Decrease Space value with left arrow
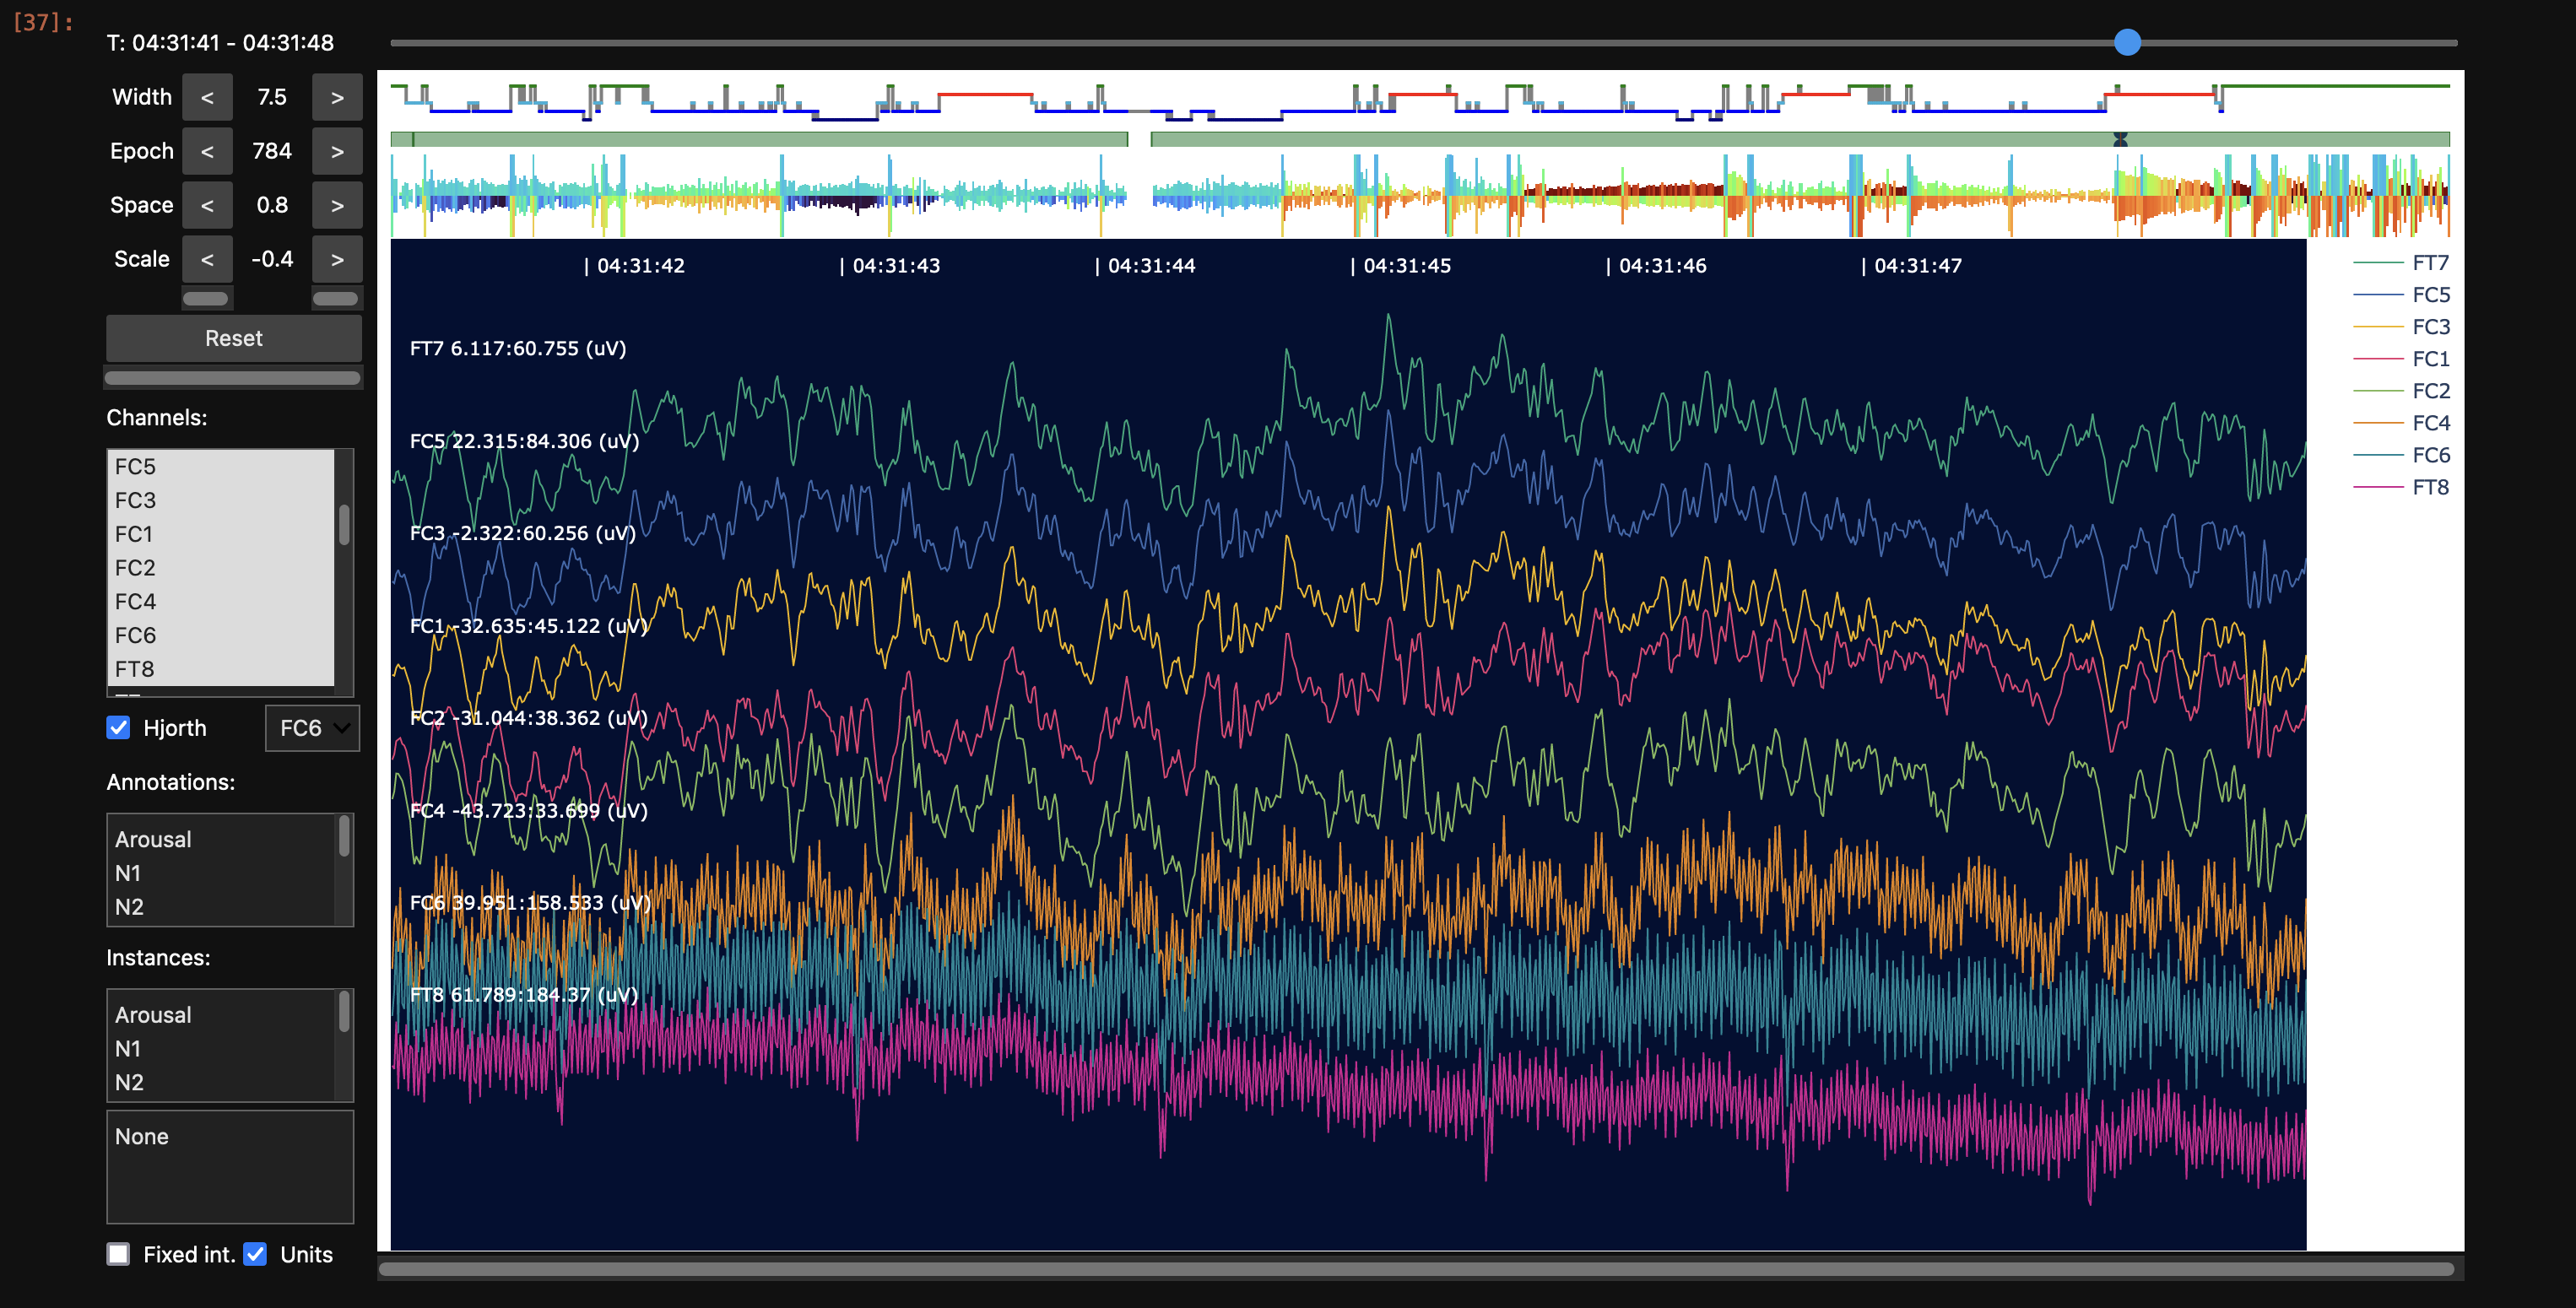Image resolution: width=2576 pixels, height=1308 pixels. (207, 205)
